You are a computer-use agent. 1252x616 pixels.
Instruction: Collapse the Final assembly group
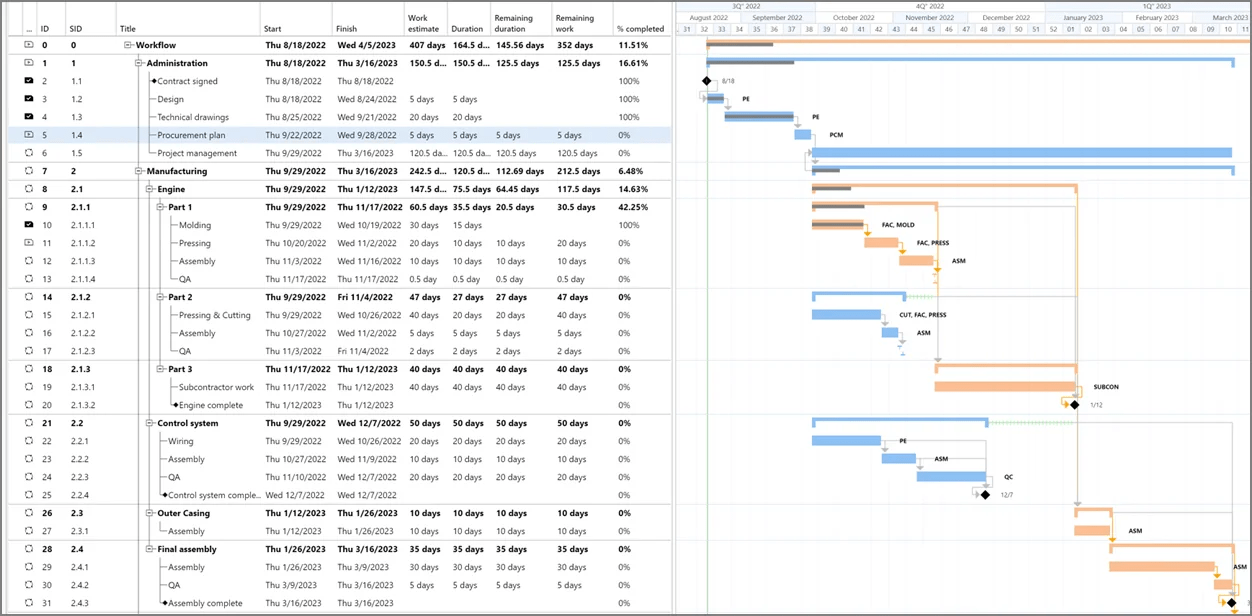[150, 549]
